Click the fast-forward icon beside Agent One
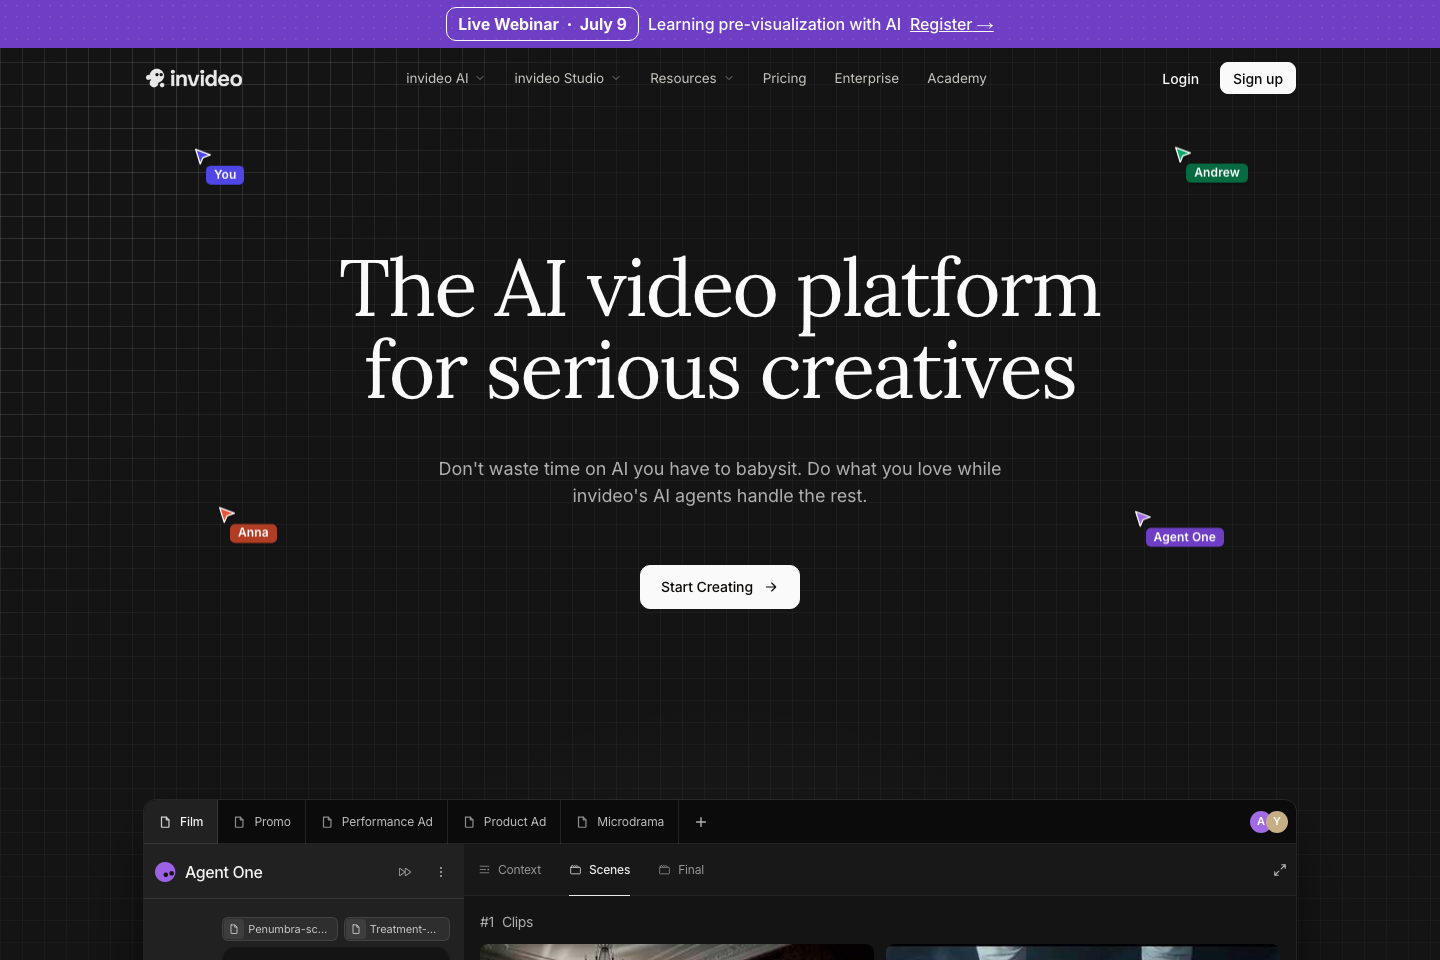The width and height of the screenshot is (1440, 960). click(x=405, y=872)
